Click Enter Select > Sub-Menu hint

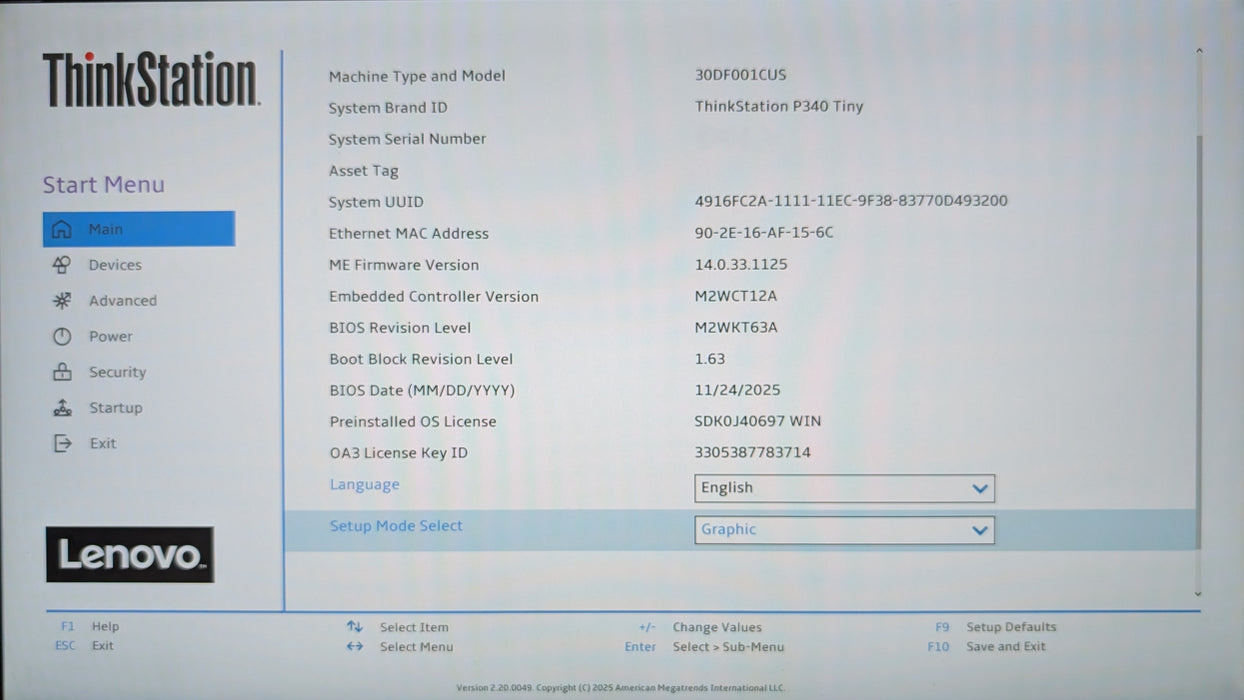(x=704, y=647)
